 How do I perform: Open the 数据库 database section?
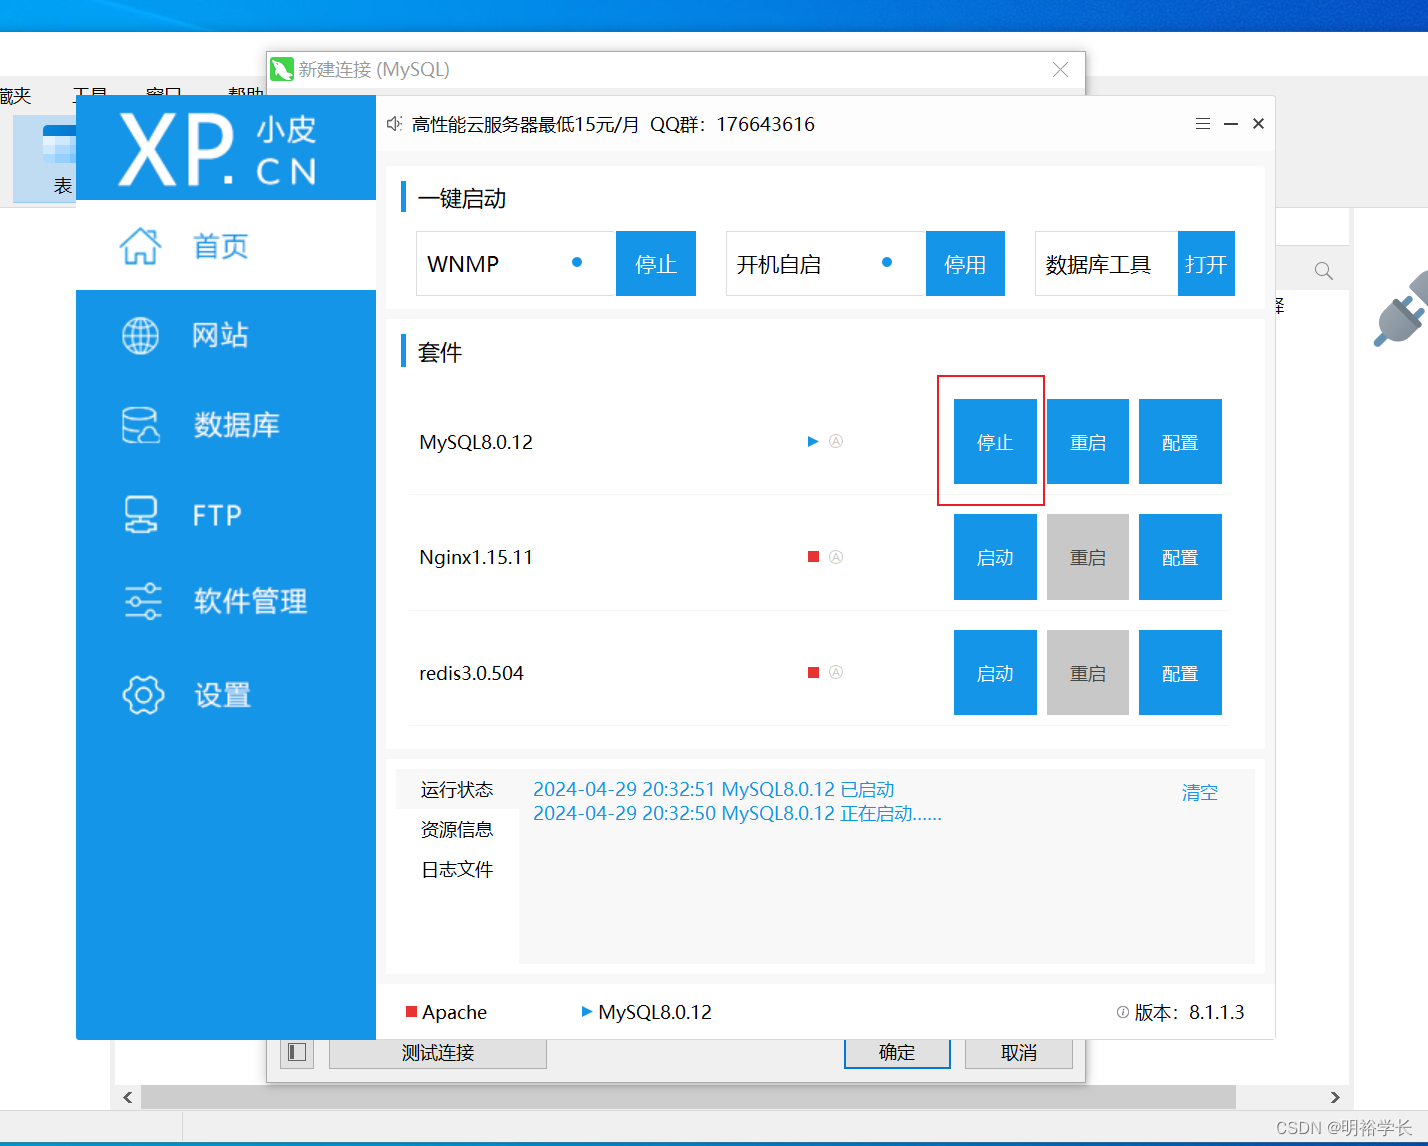click(x=226, y=425)
